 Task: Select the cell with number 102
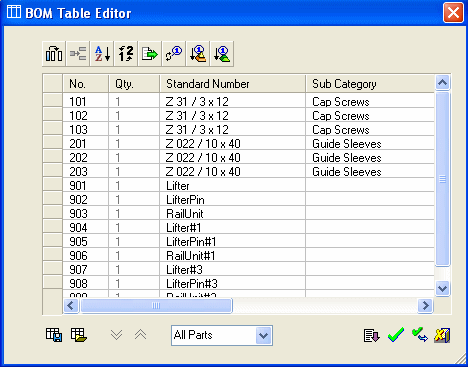(x=86, y=116)
